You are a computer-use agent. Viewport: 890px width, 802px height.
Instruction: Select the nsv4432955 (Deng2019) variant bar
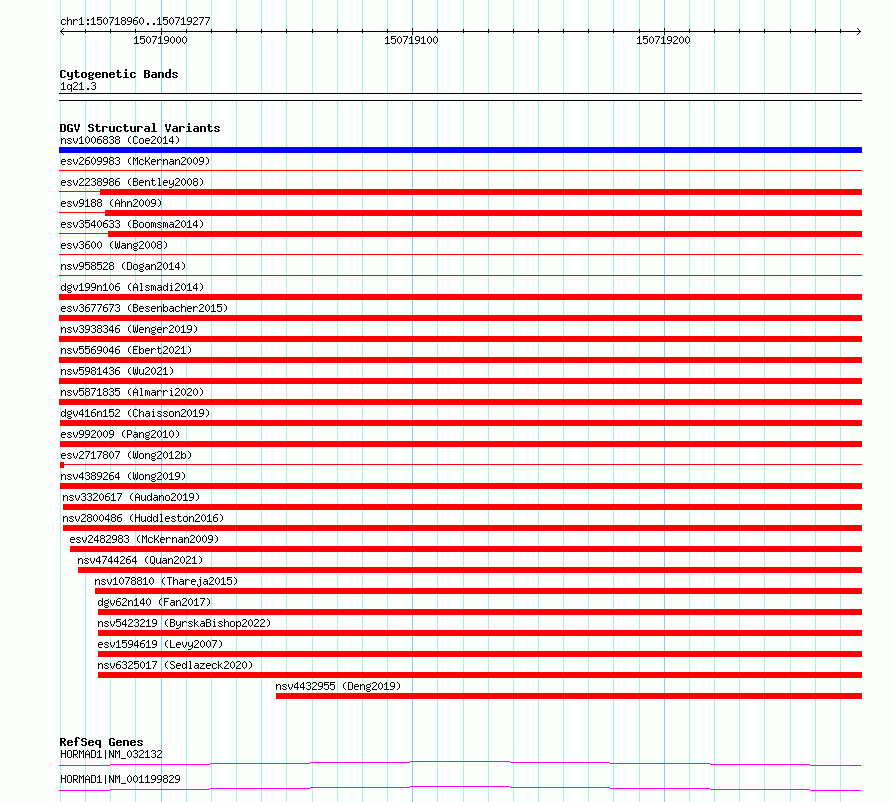tap(569, 696)
